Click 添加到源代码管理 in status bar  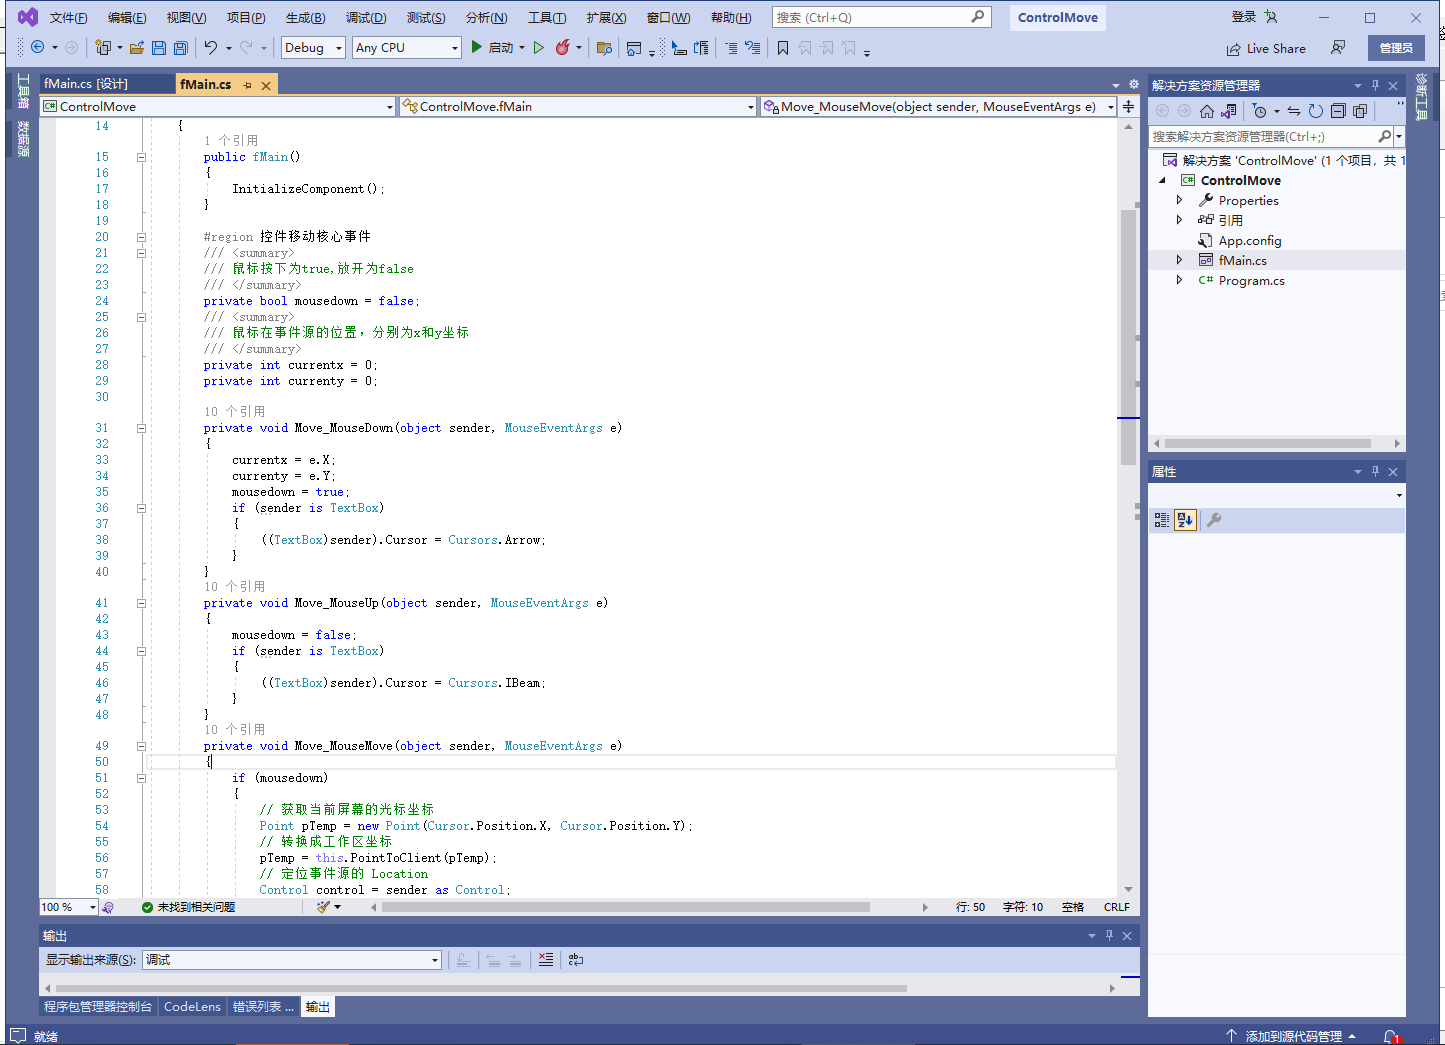click(1291, 1036)
